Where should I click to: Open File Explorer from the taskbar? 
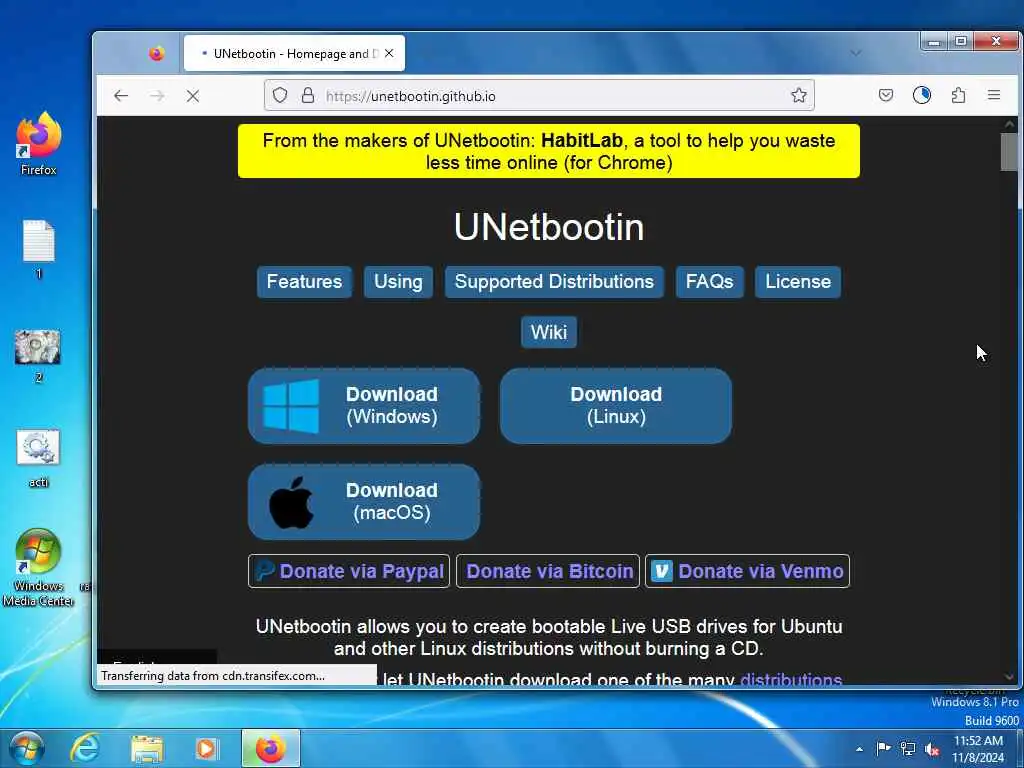(146, 748)
